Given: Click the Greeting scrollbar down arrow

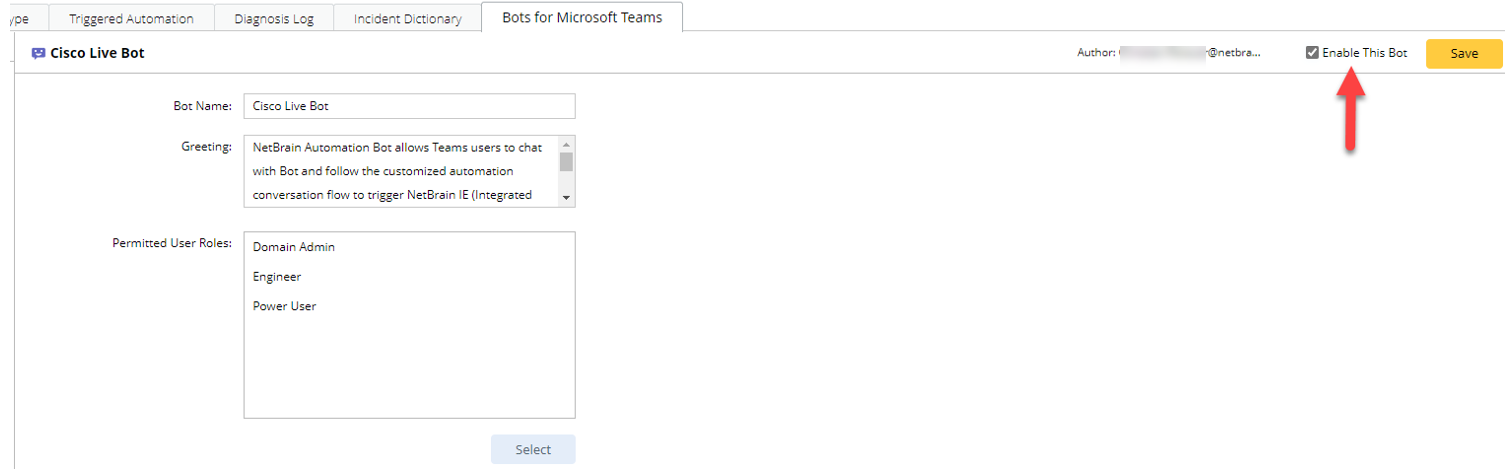Looking at the screenshot, I should [567, 198].
